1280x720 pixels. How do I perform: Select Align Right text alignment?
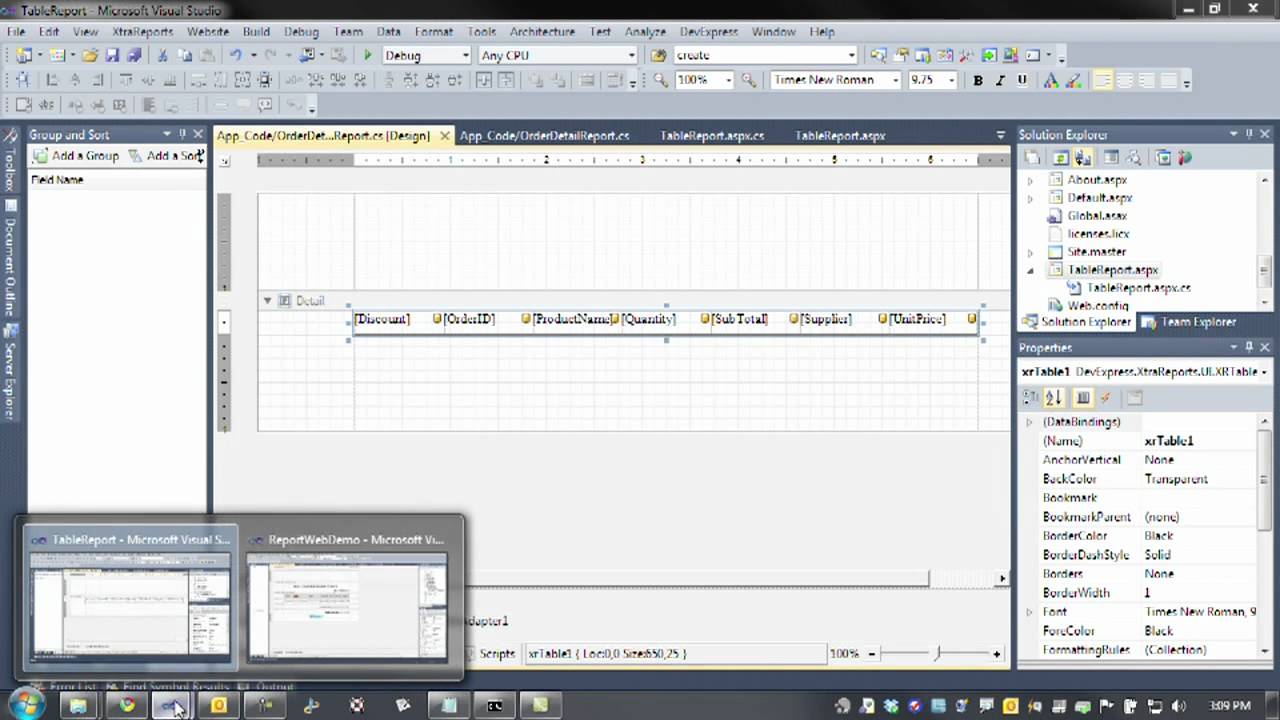pos(1147,80)
